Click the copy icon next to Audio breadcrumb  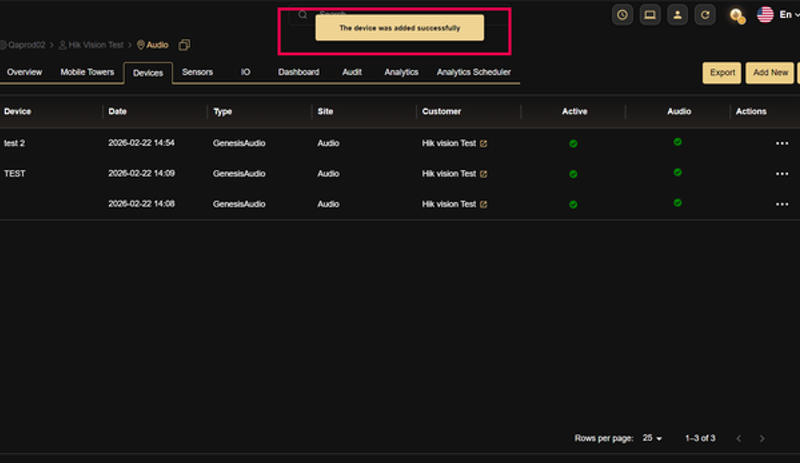pyautogui.click(x=184, y=45)
